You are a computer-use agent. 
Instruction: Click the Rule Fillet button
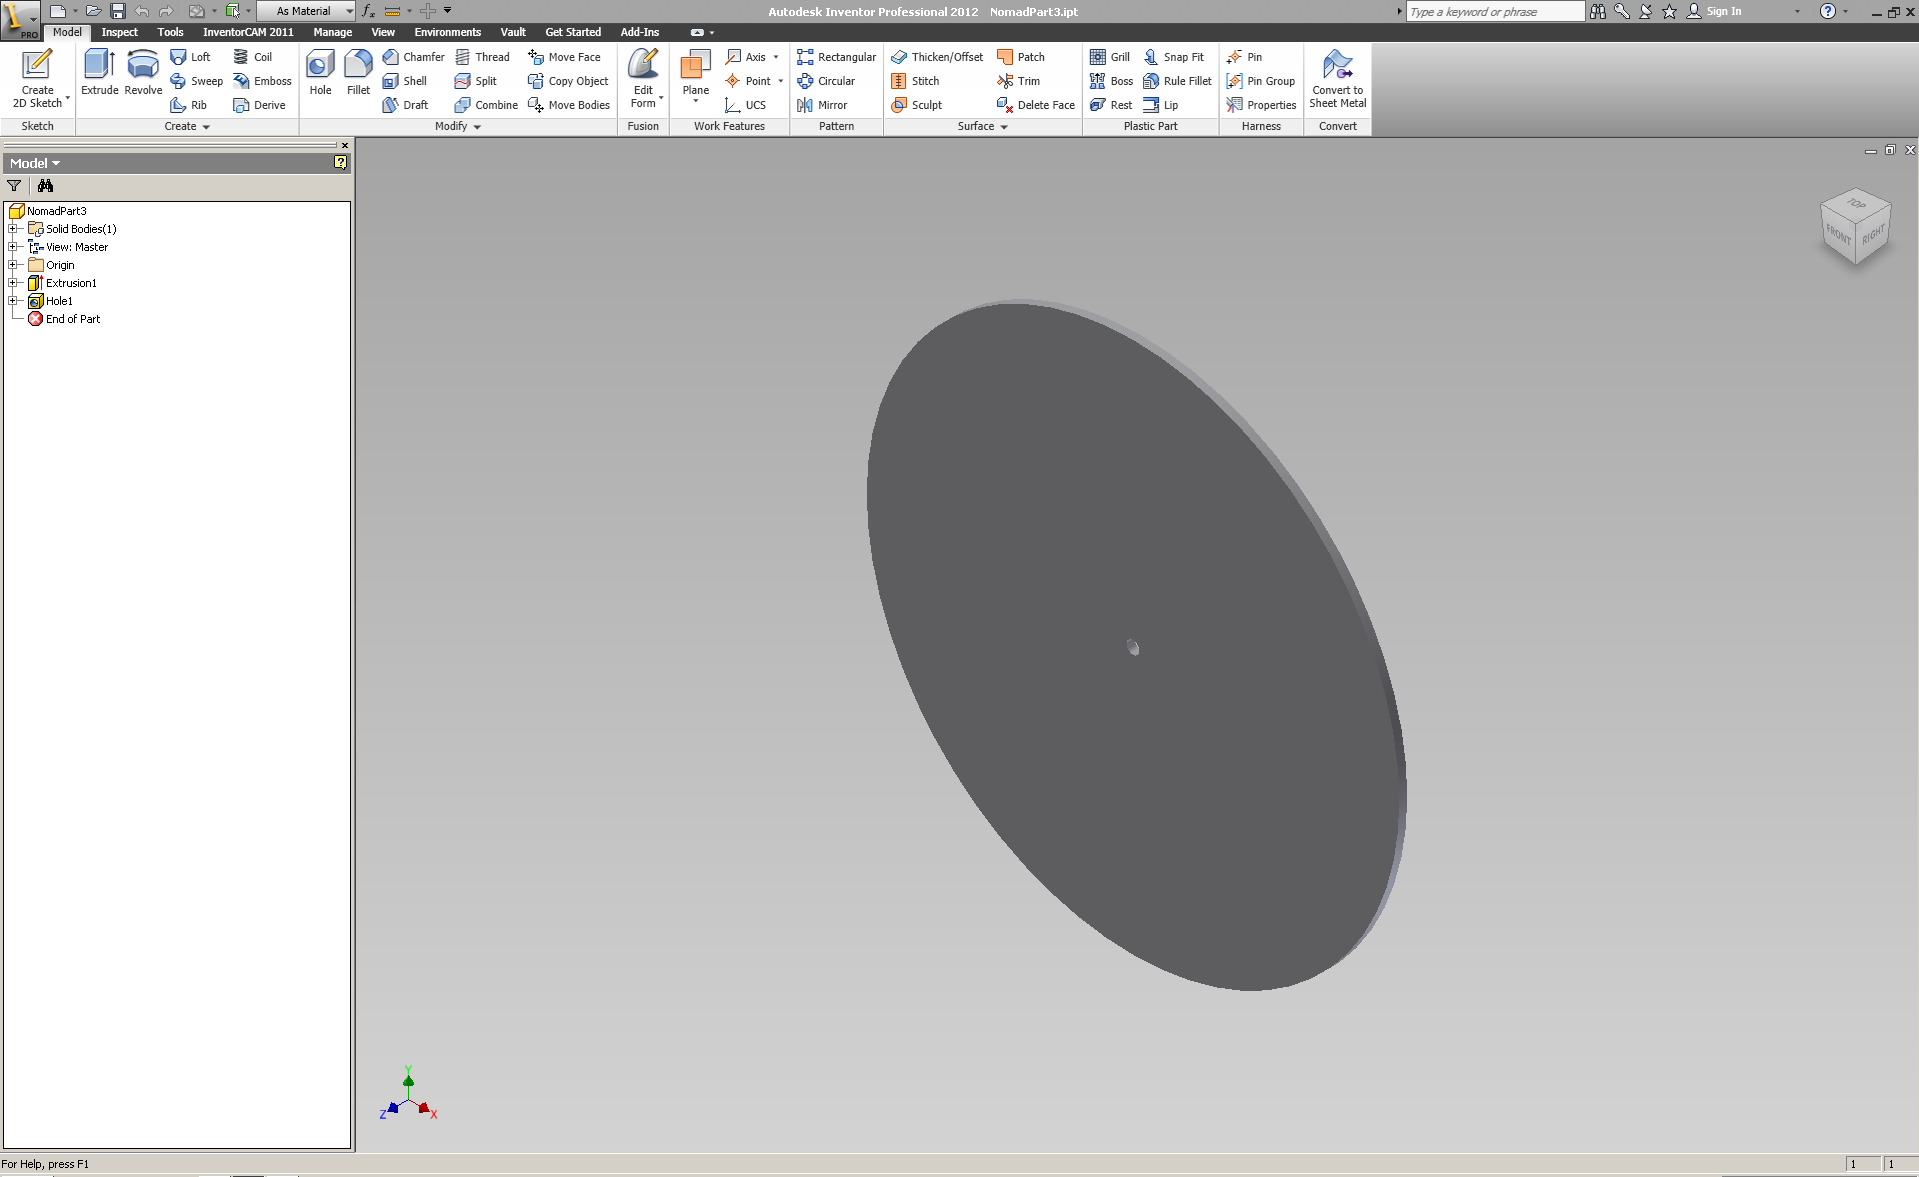coord(1177,81)
